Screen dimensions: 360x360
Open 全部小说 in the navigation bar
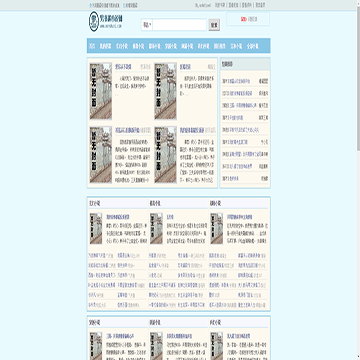click(x=252, y=46)
